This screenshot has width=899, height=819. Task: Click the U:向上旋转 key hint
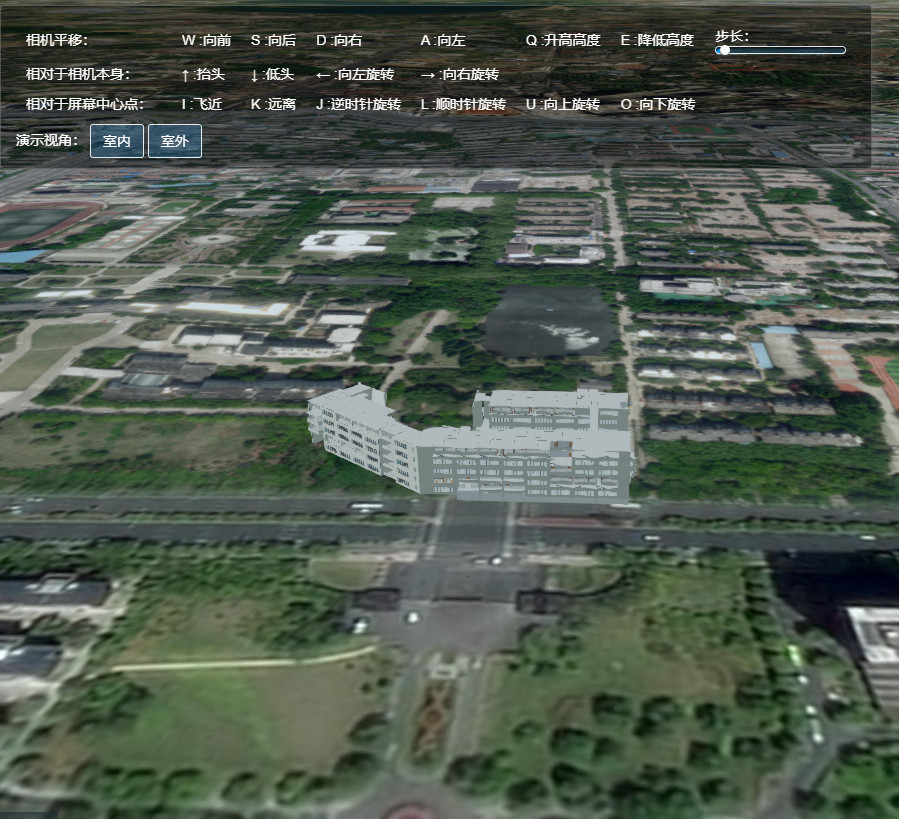(x=562, y=104)
